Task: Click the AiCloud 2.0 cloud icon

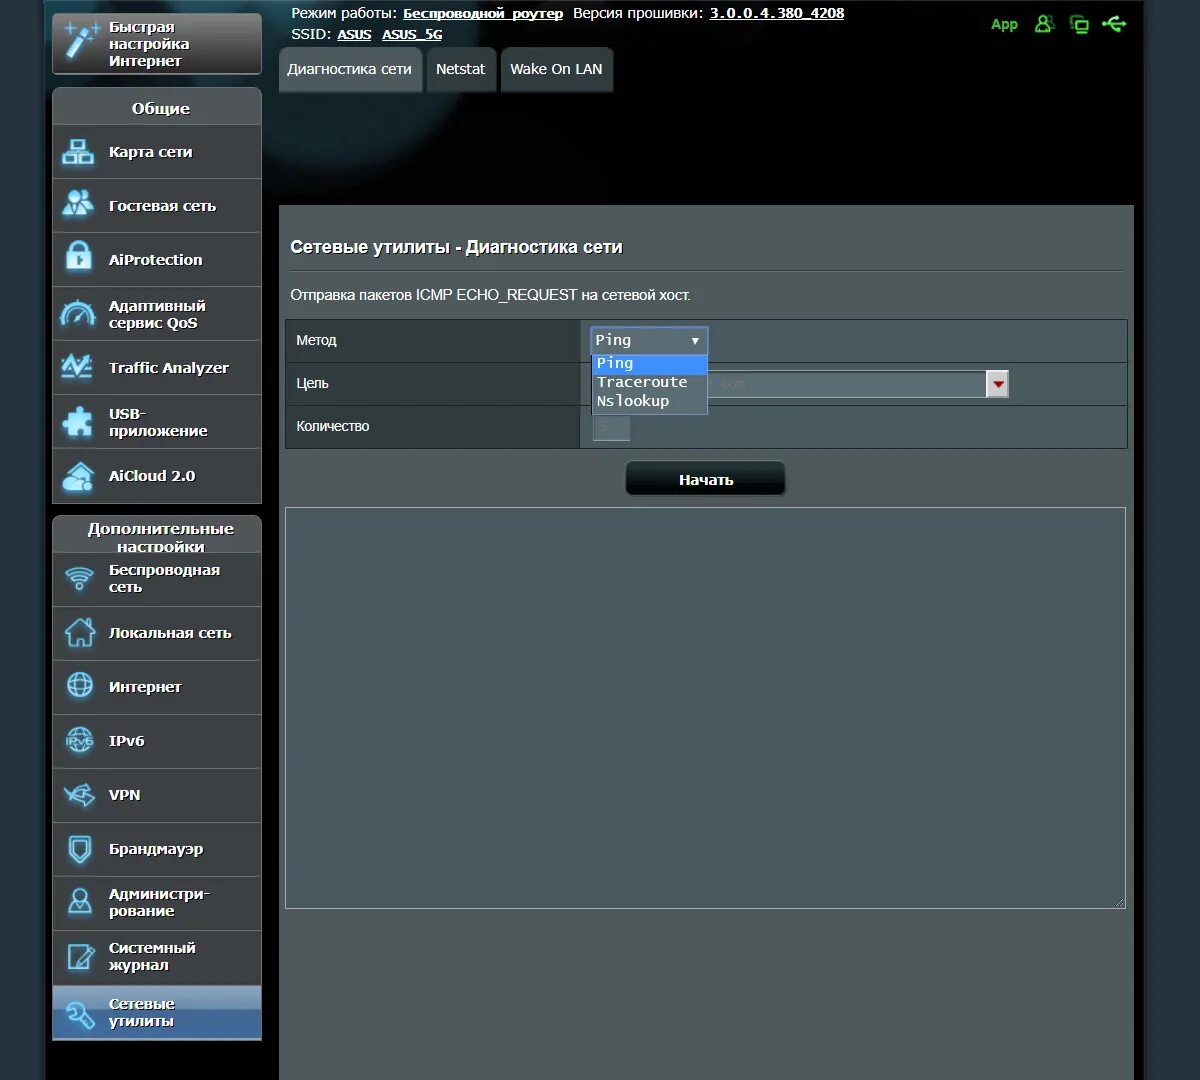Action: 78,476
